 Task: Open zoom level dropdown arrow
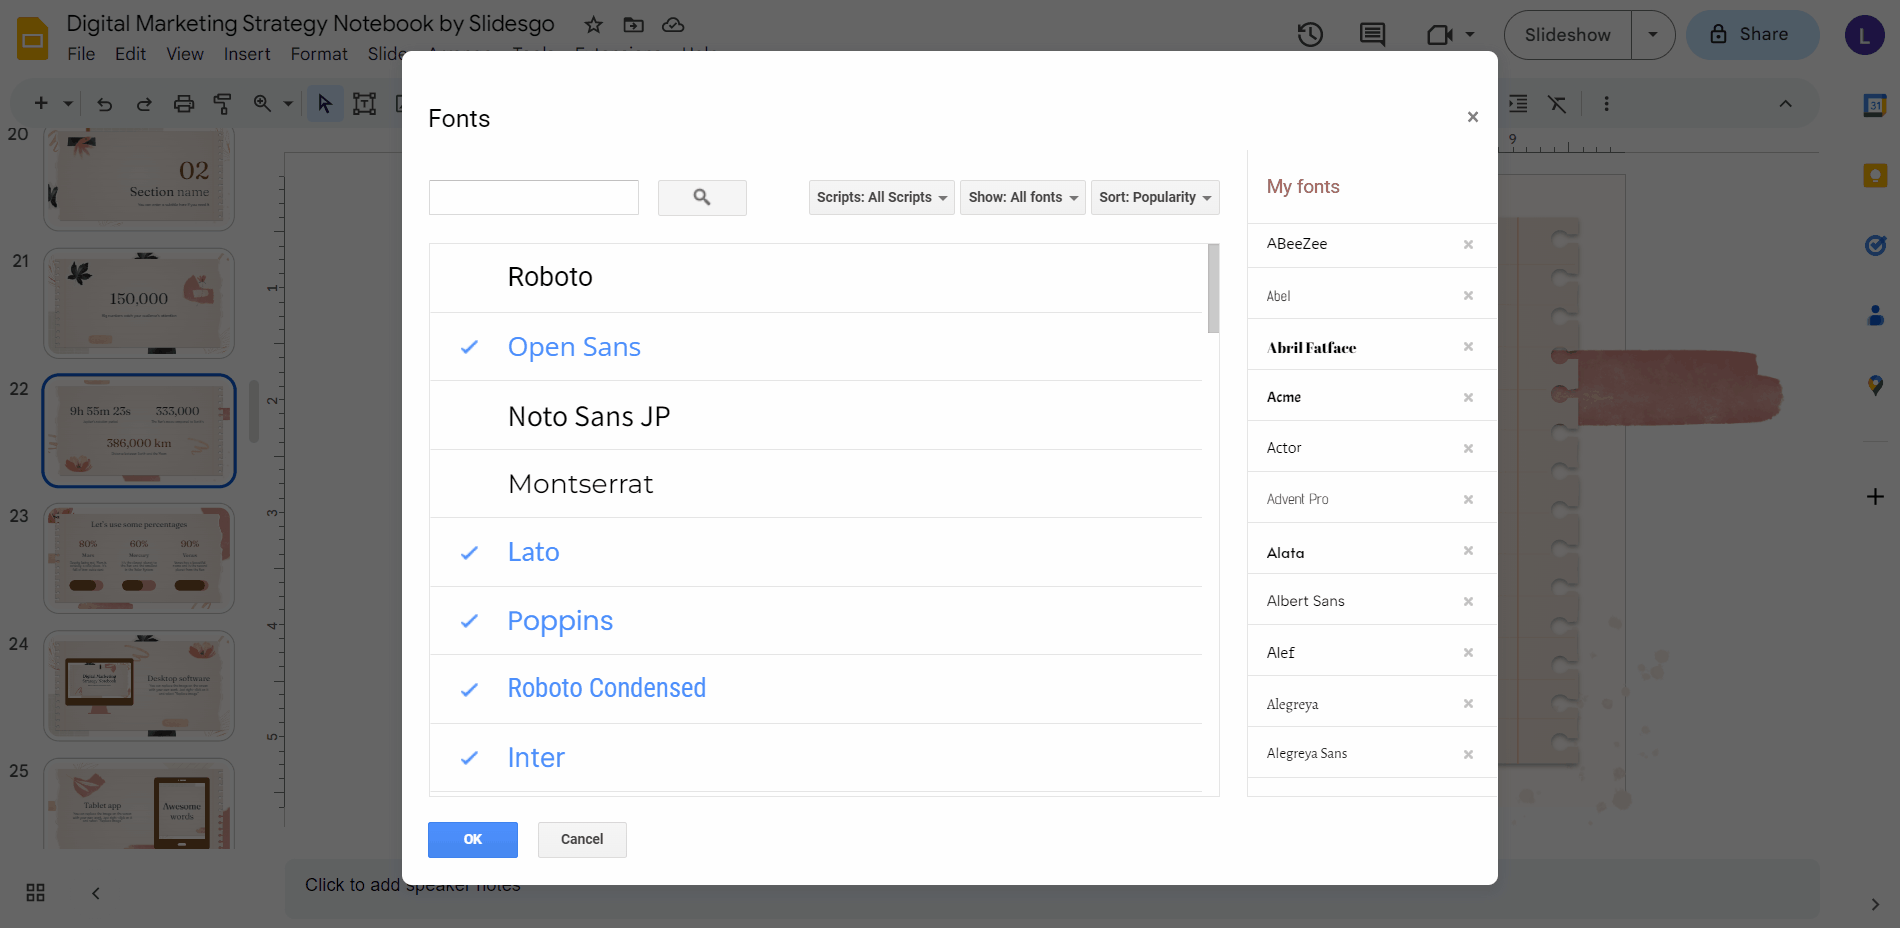coord(288,103)
